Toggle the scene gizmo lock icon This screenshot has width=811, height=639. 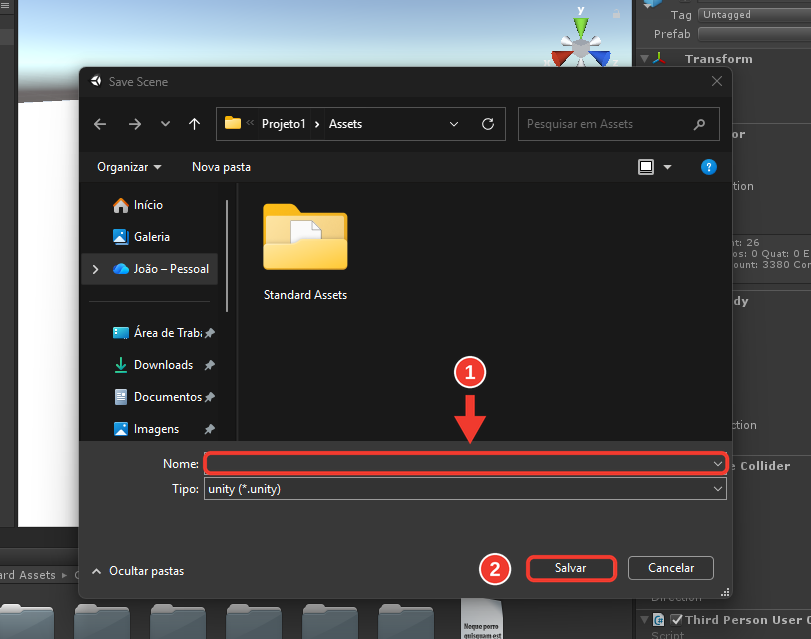[x=616, y=14]
